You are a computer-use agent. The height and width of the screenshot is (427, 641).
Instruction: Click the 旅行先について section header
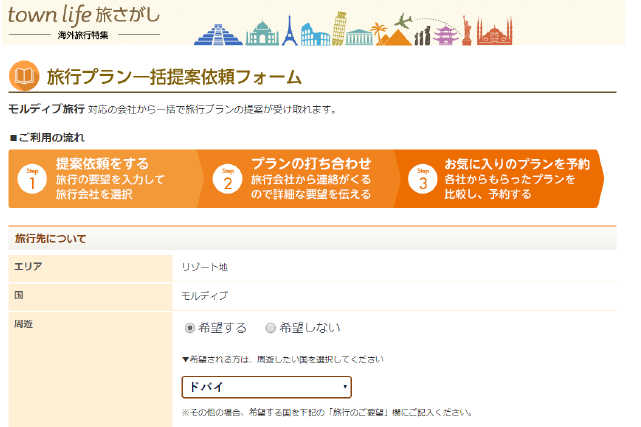point(50,239)
